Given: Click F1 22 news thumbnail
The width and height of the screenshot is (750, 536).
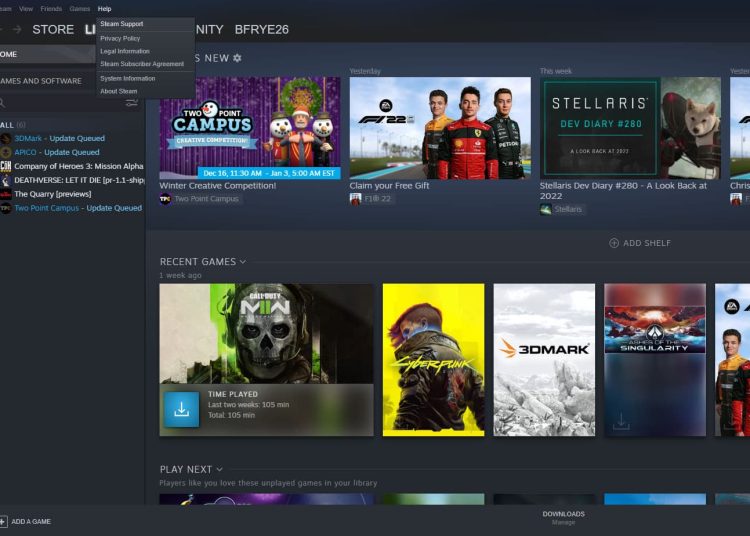Looking at the screenshot, I should (x=440, y=128).
